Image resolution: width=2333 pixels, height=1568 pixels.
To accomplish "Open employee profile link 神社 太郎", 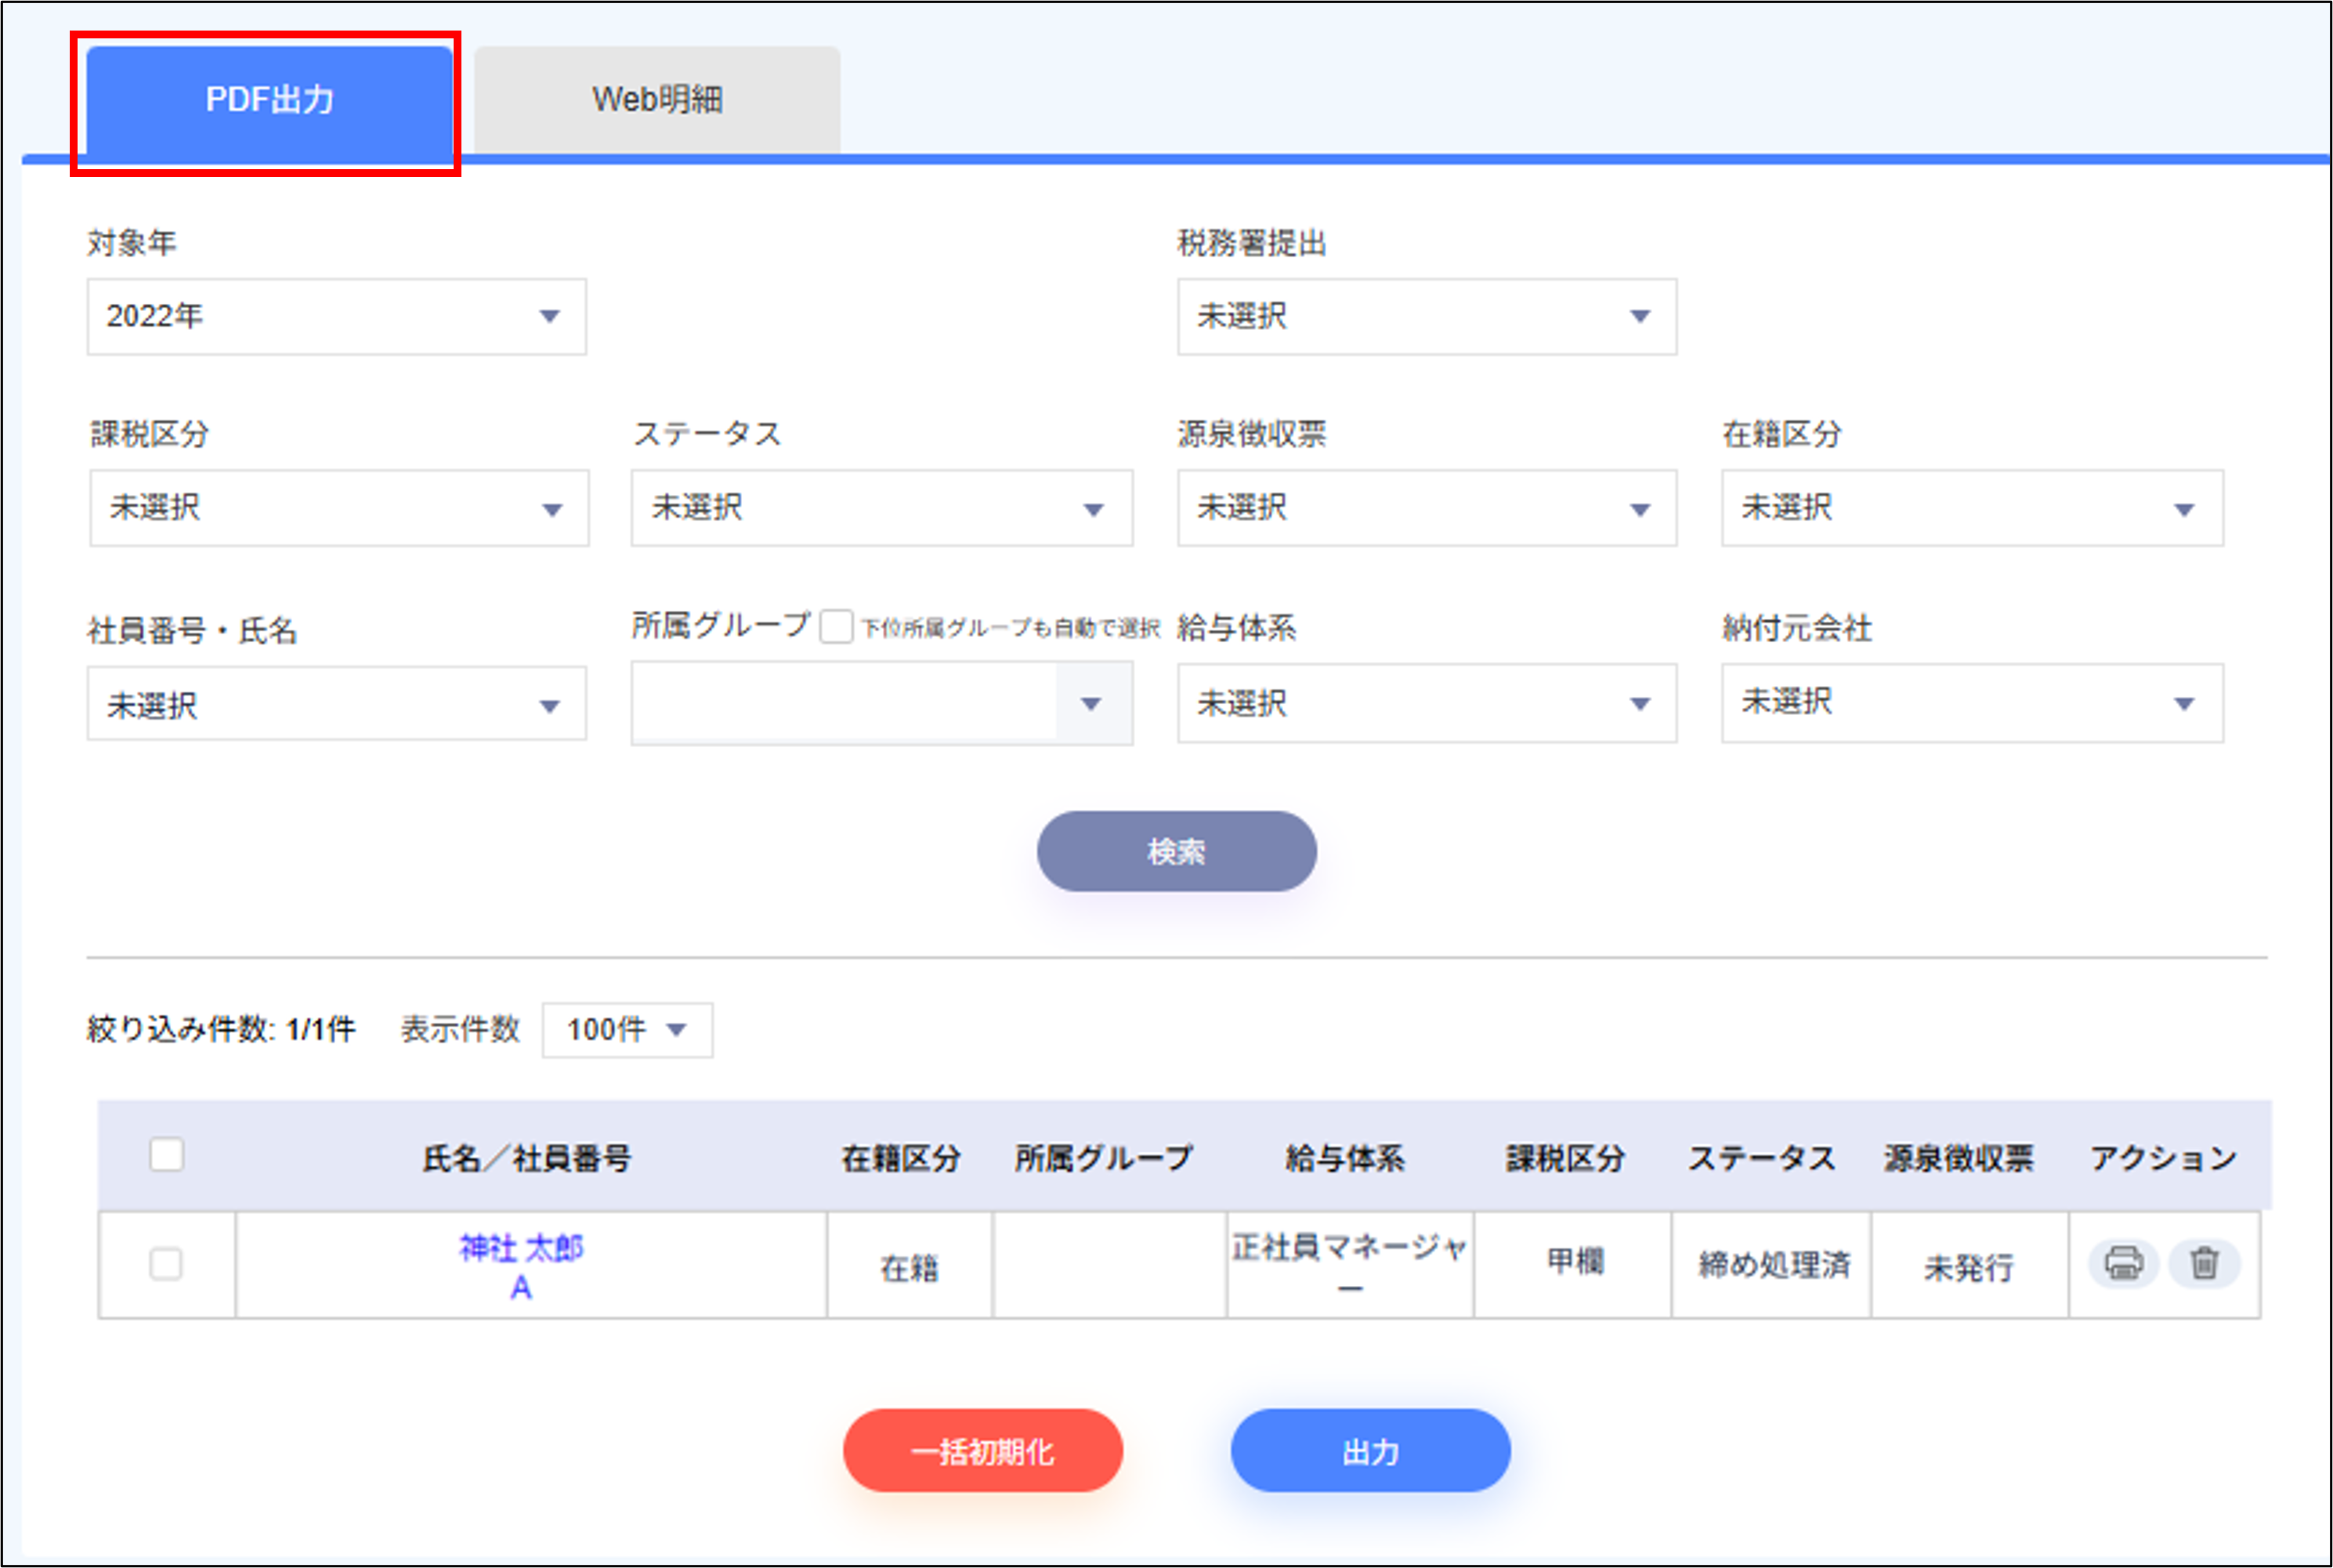I will pyautogui.click(x=521, y=1249).
